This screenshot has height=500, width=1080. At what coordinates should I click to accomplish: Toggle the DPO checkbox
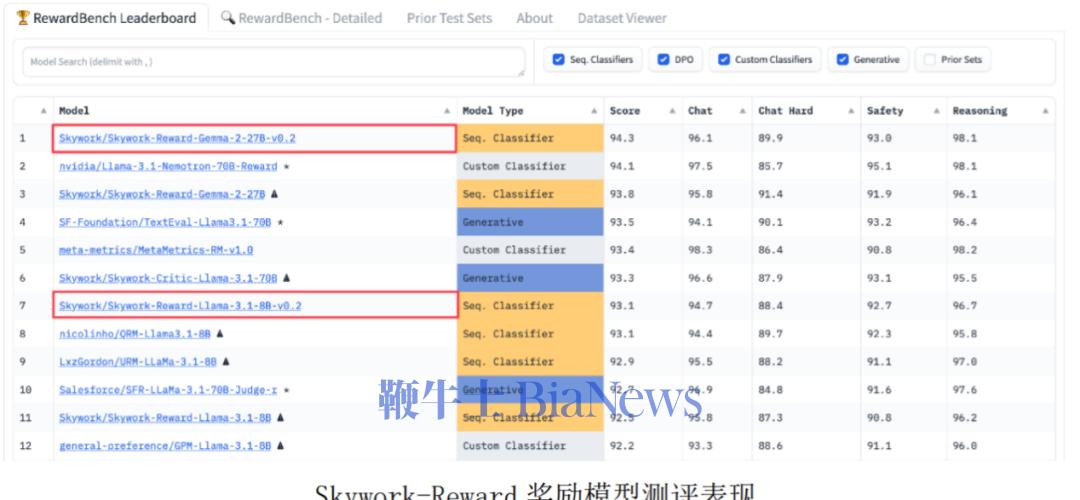point(663,60)
